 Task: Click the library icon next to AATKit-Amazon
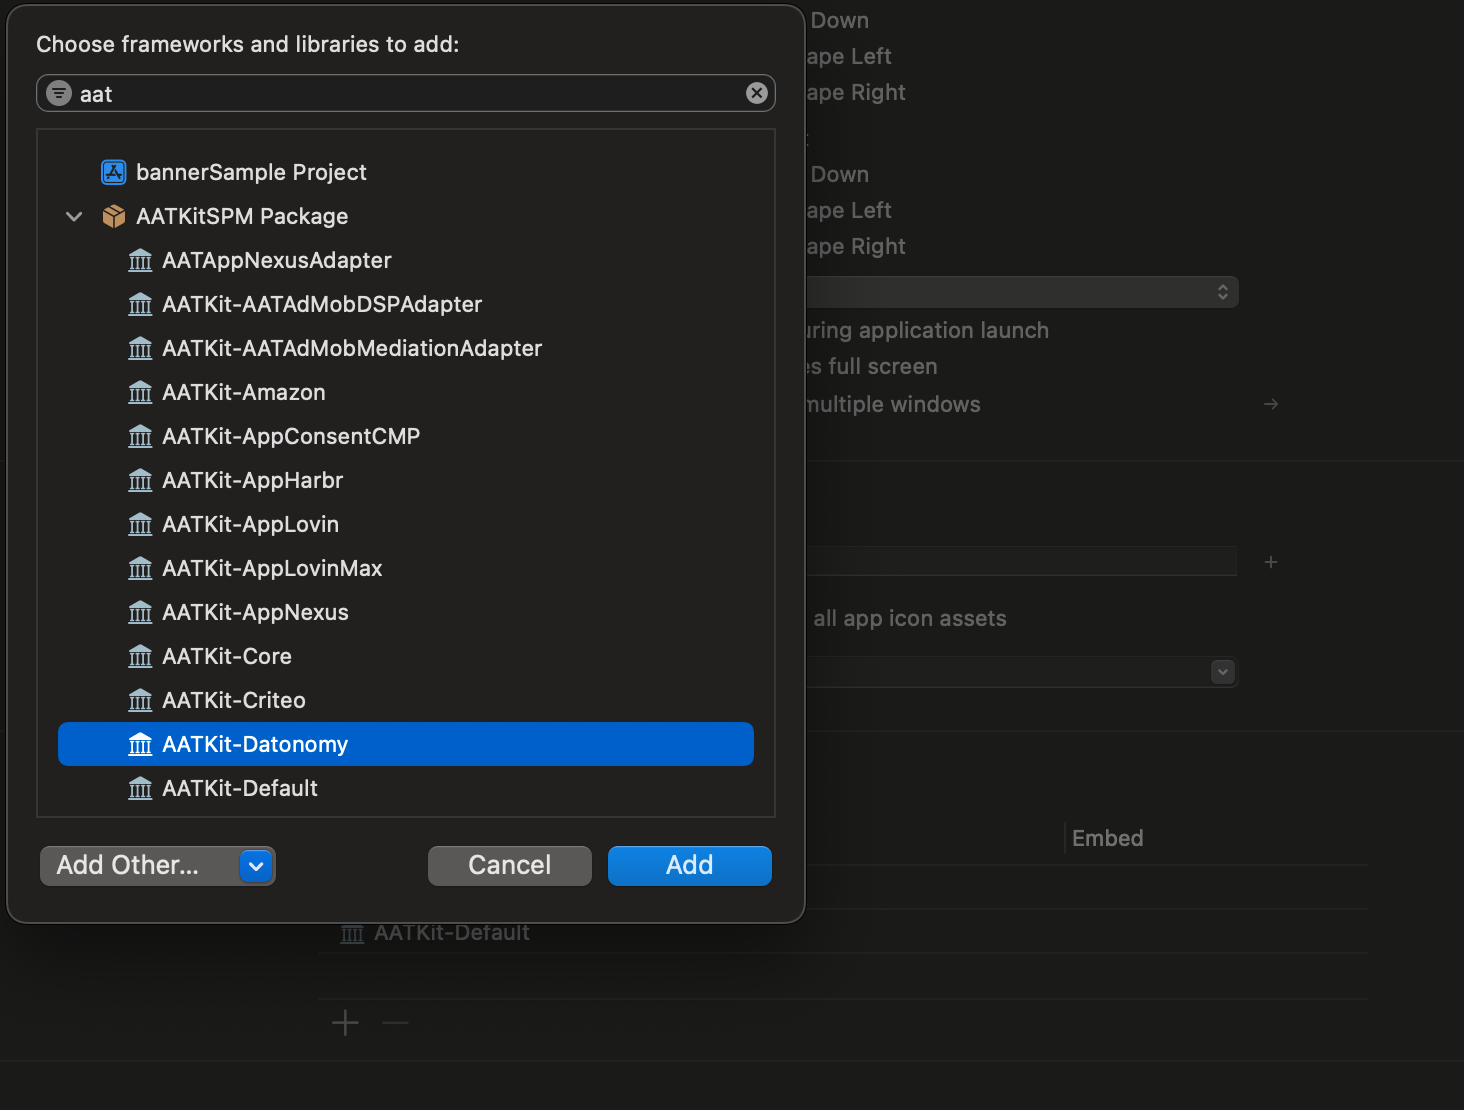[x=140, y=392]
